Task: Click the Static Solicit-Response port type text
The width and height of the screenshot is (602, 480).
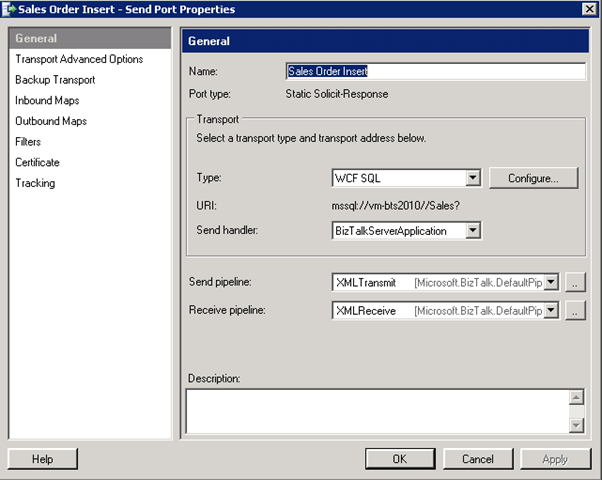Action: point(337,94)
